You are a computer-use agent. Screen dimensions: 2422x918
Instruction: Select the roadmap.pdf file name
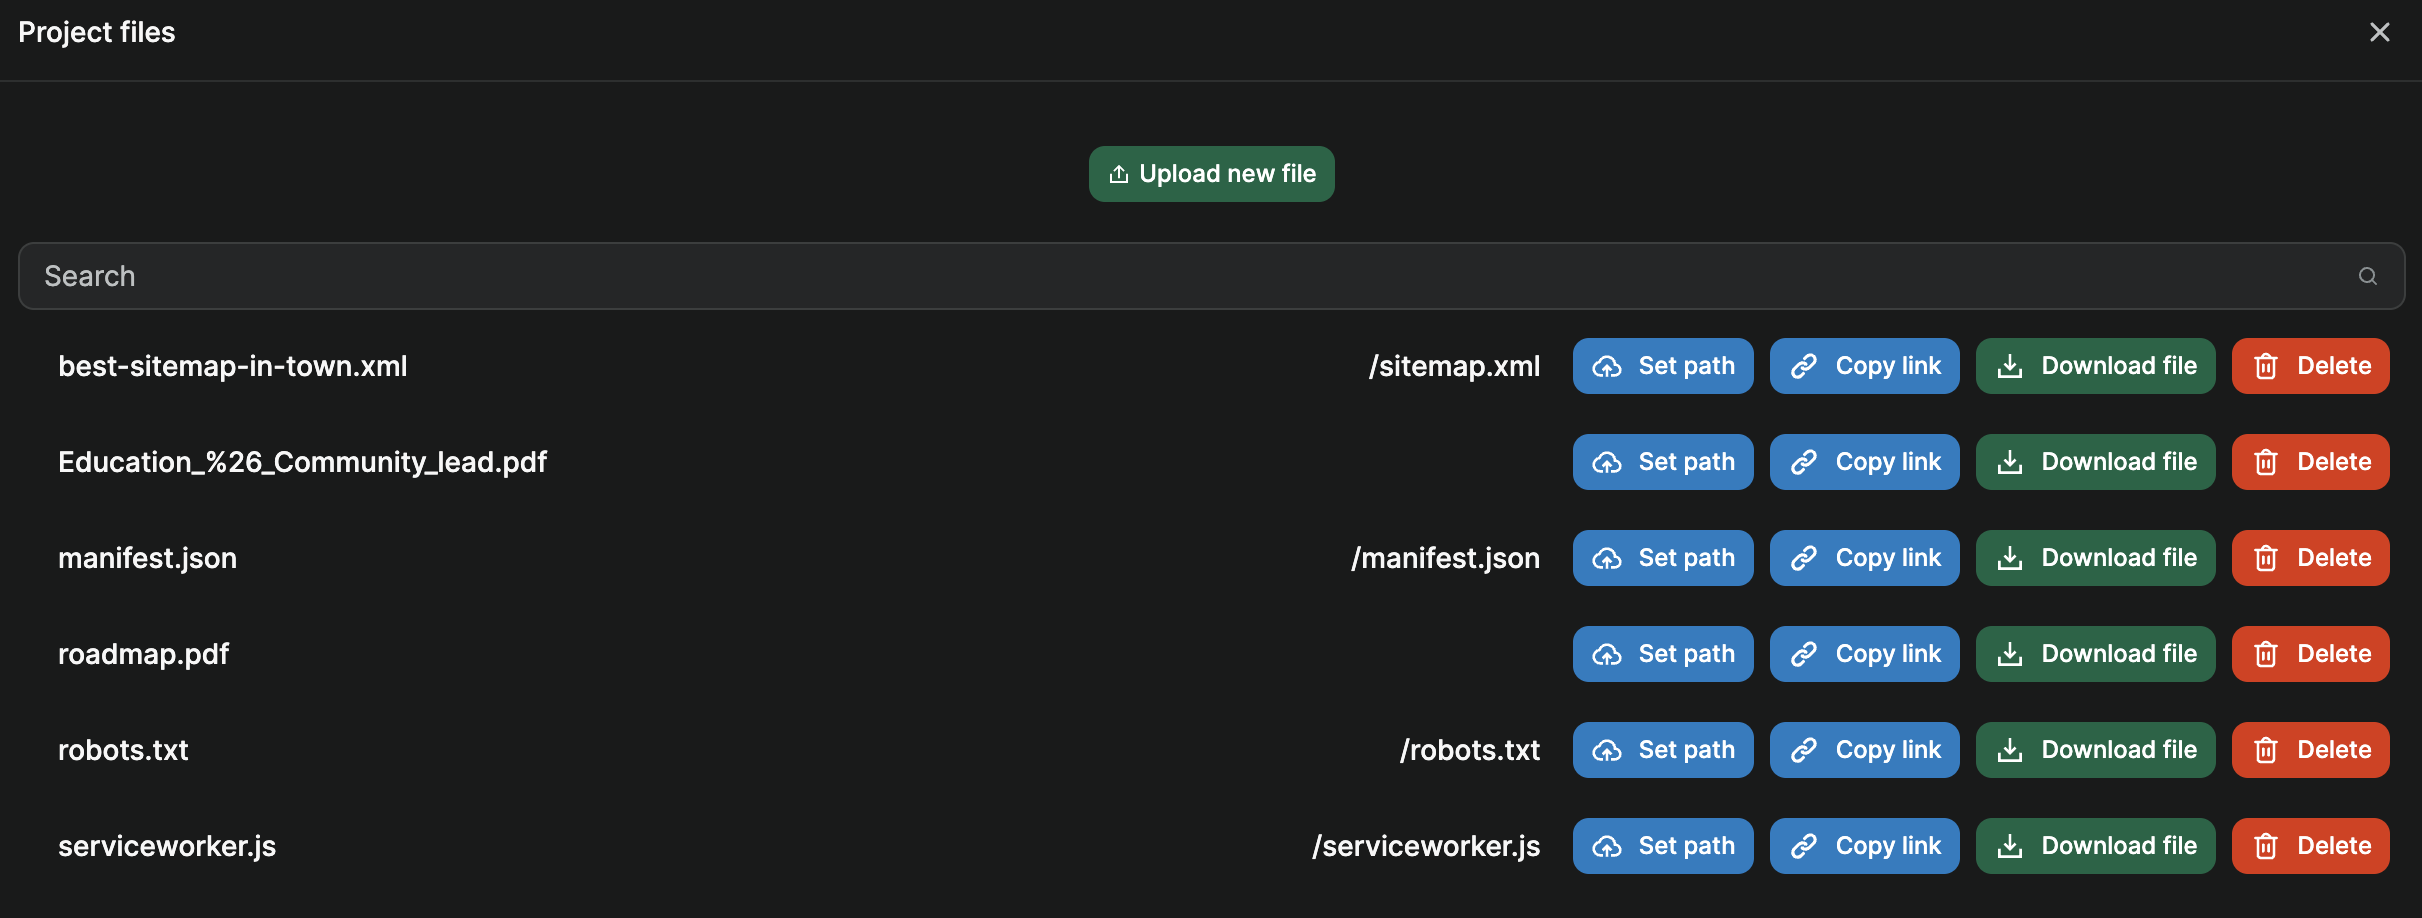(x=142, y=654)
